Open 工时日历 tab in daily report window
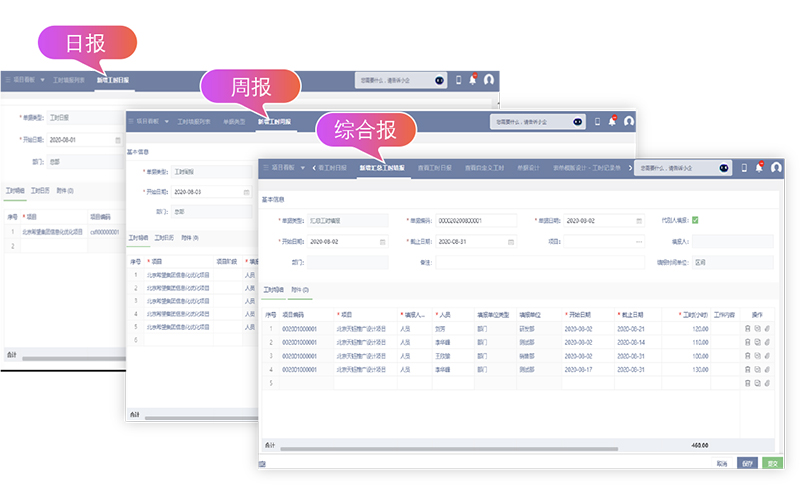 [40, 191]
